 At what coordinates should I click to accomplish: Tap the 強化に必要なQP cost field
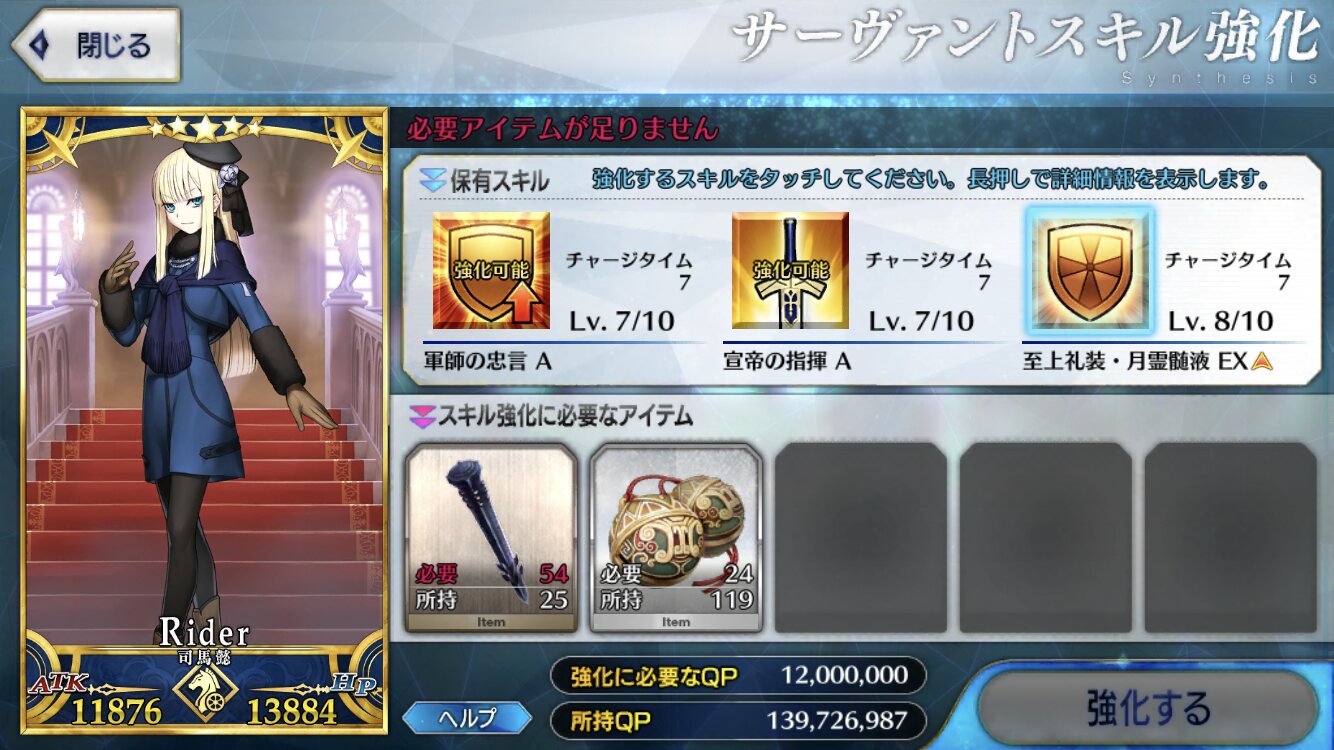point(738,676)
